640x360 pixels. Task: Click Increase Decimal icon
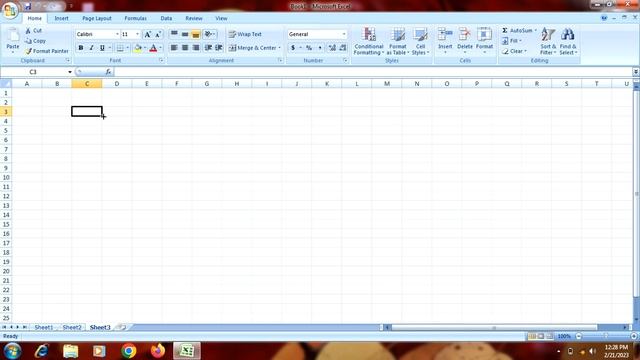pyautogui.click(x=332, y=48)
